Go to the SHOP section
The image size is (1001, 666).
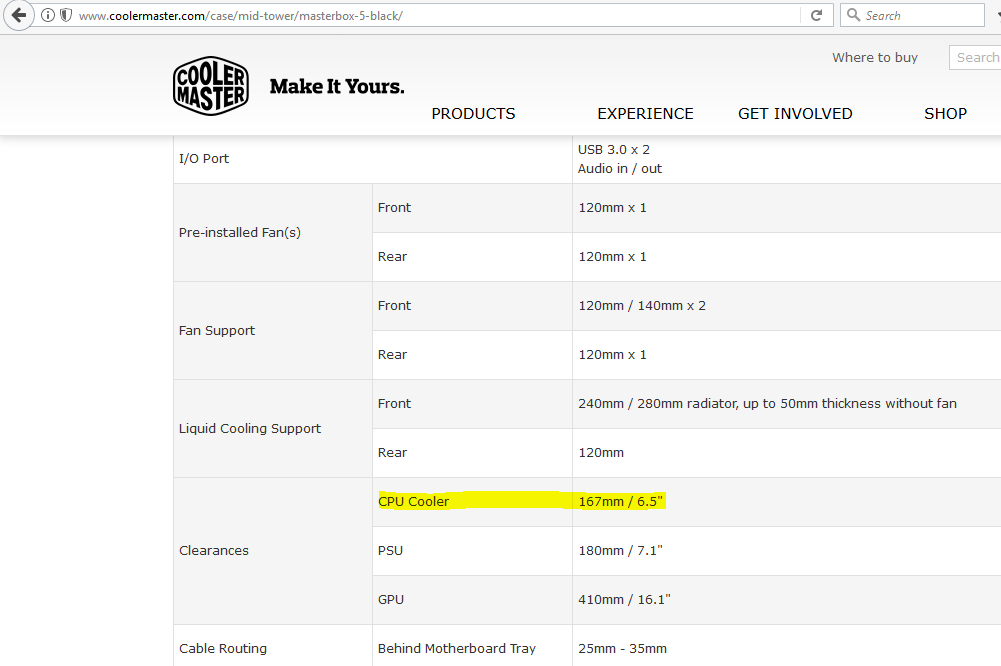945,114
